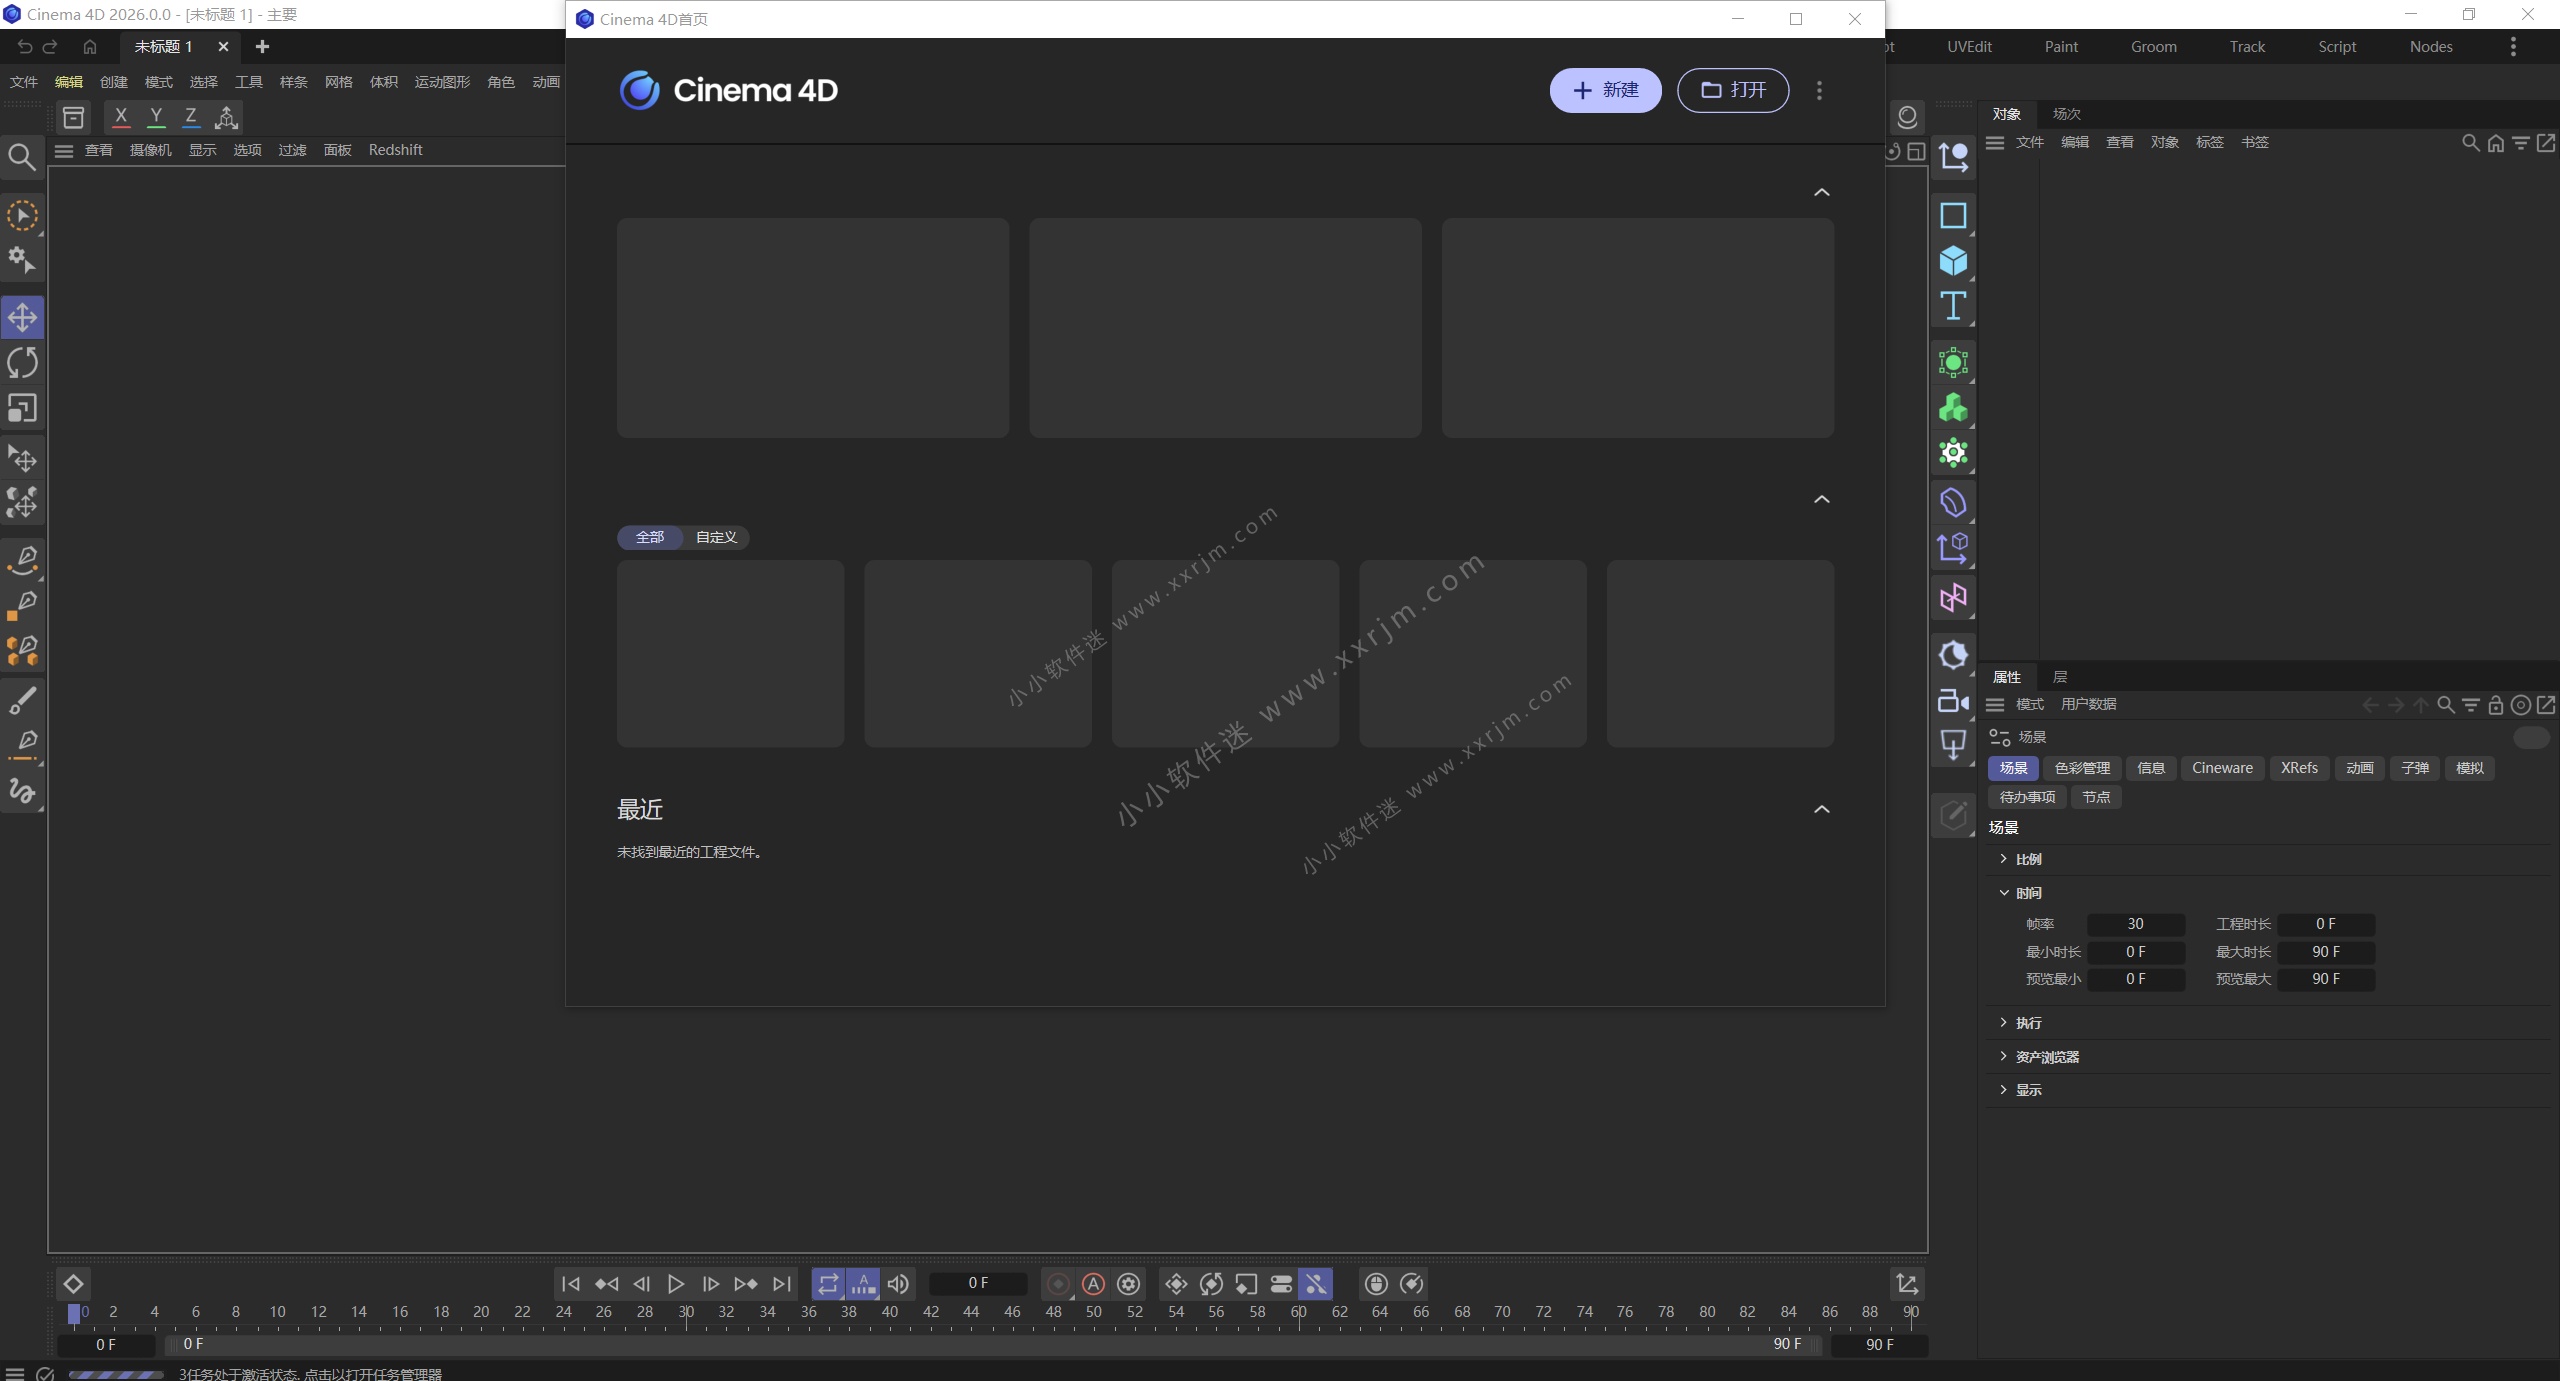The width and height of the screenshot is (2560, 1381).
Task: Expand the 比例 section
Action: tap(2004, 859)
